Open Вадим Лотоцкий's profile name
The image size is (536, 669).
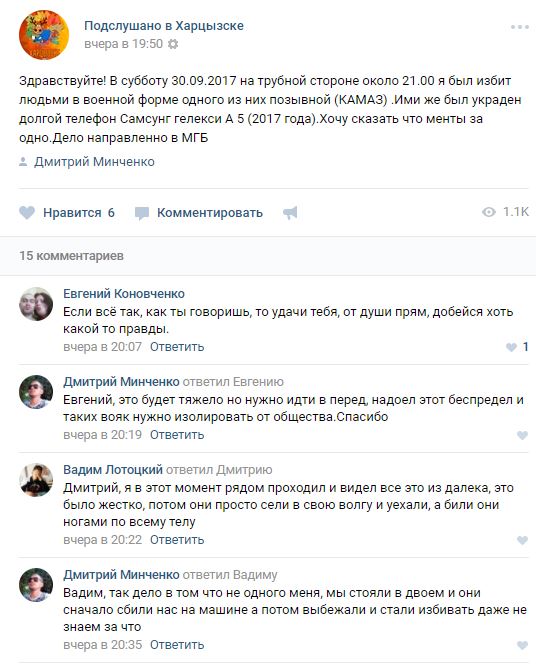click(113, 470)
